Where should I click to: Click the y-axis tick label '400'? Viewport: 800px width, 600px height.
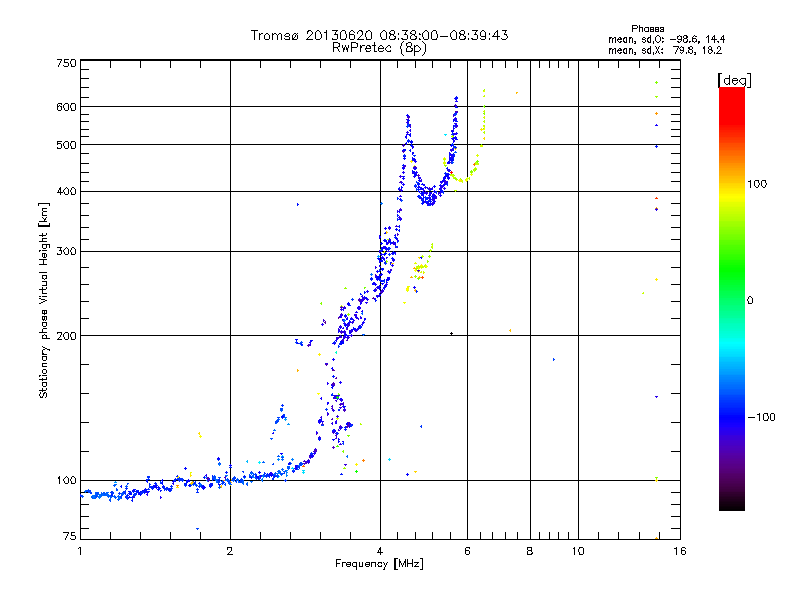pos(67,192)
